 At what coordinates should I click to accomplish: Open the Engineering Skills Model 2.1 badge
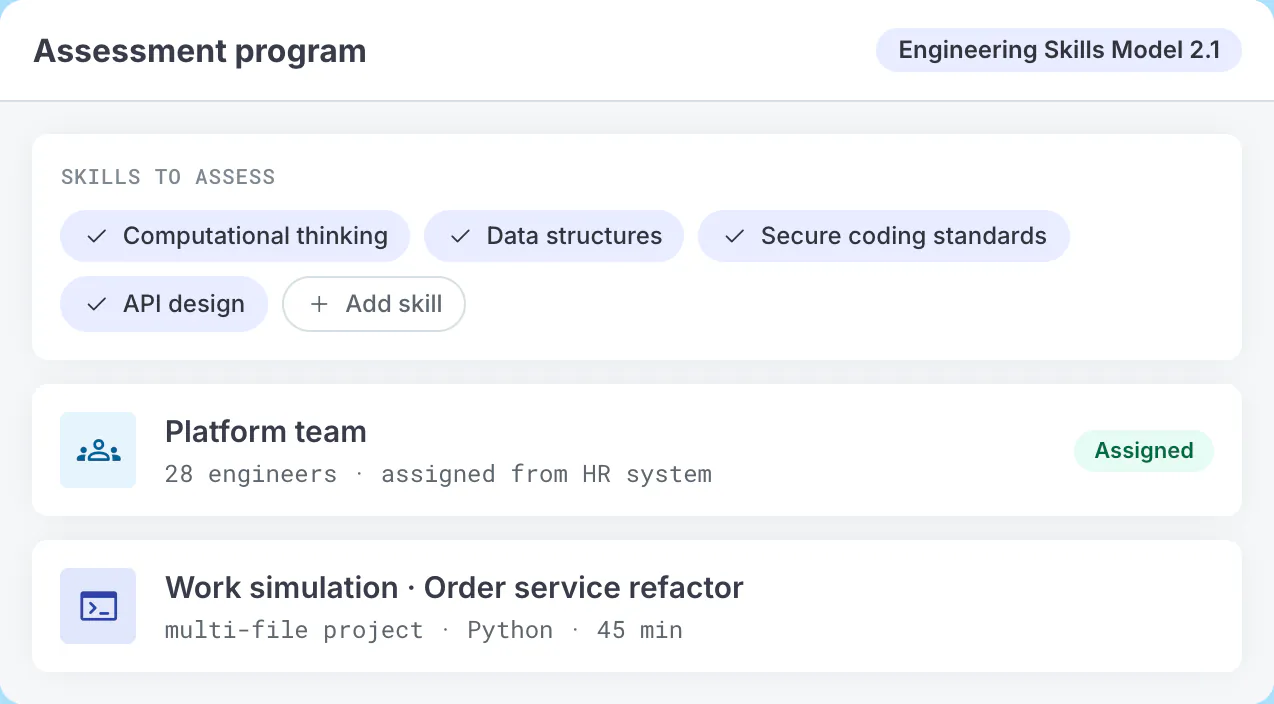pyautogui.click(x=1059, y=50)
